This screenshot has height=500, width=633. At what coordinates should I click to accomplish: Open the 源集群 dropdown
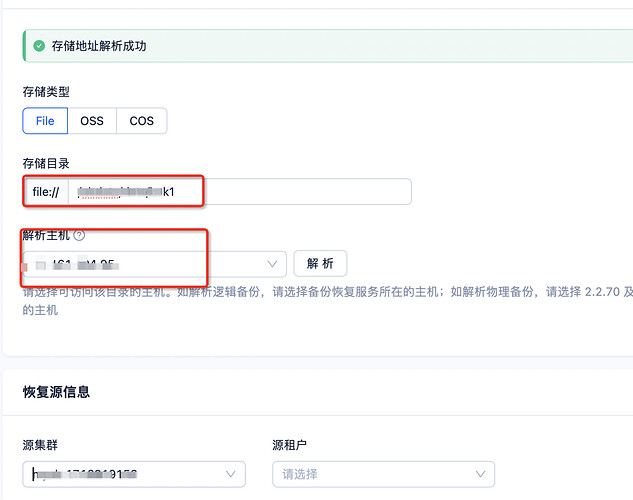pos(134,474)
